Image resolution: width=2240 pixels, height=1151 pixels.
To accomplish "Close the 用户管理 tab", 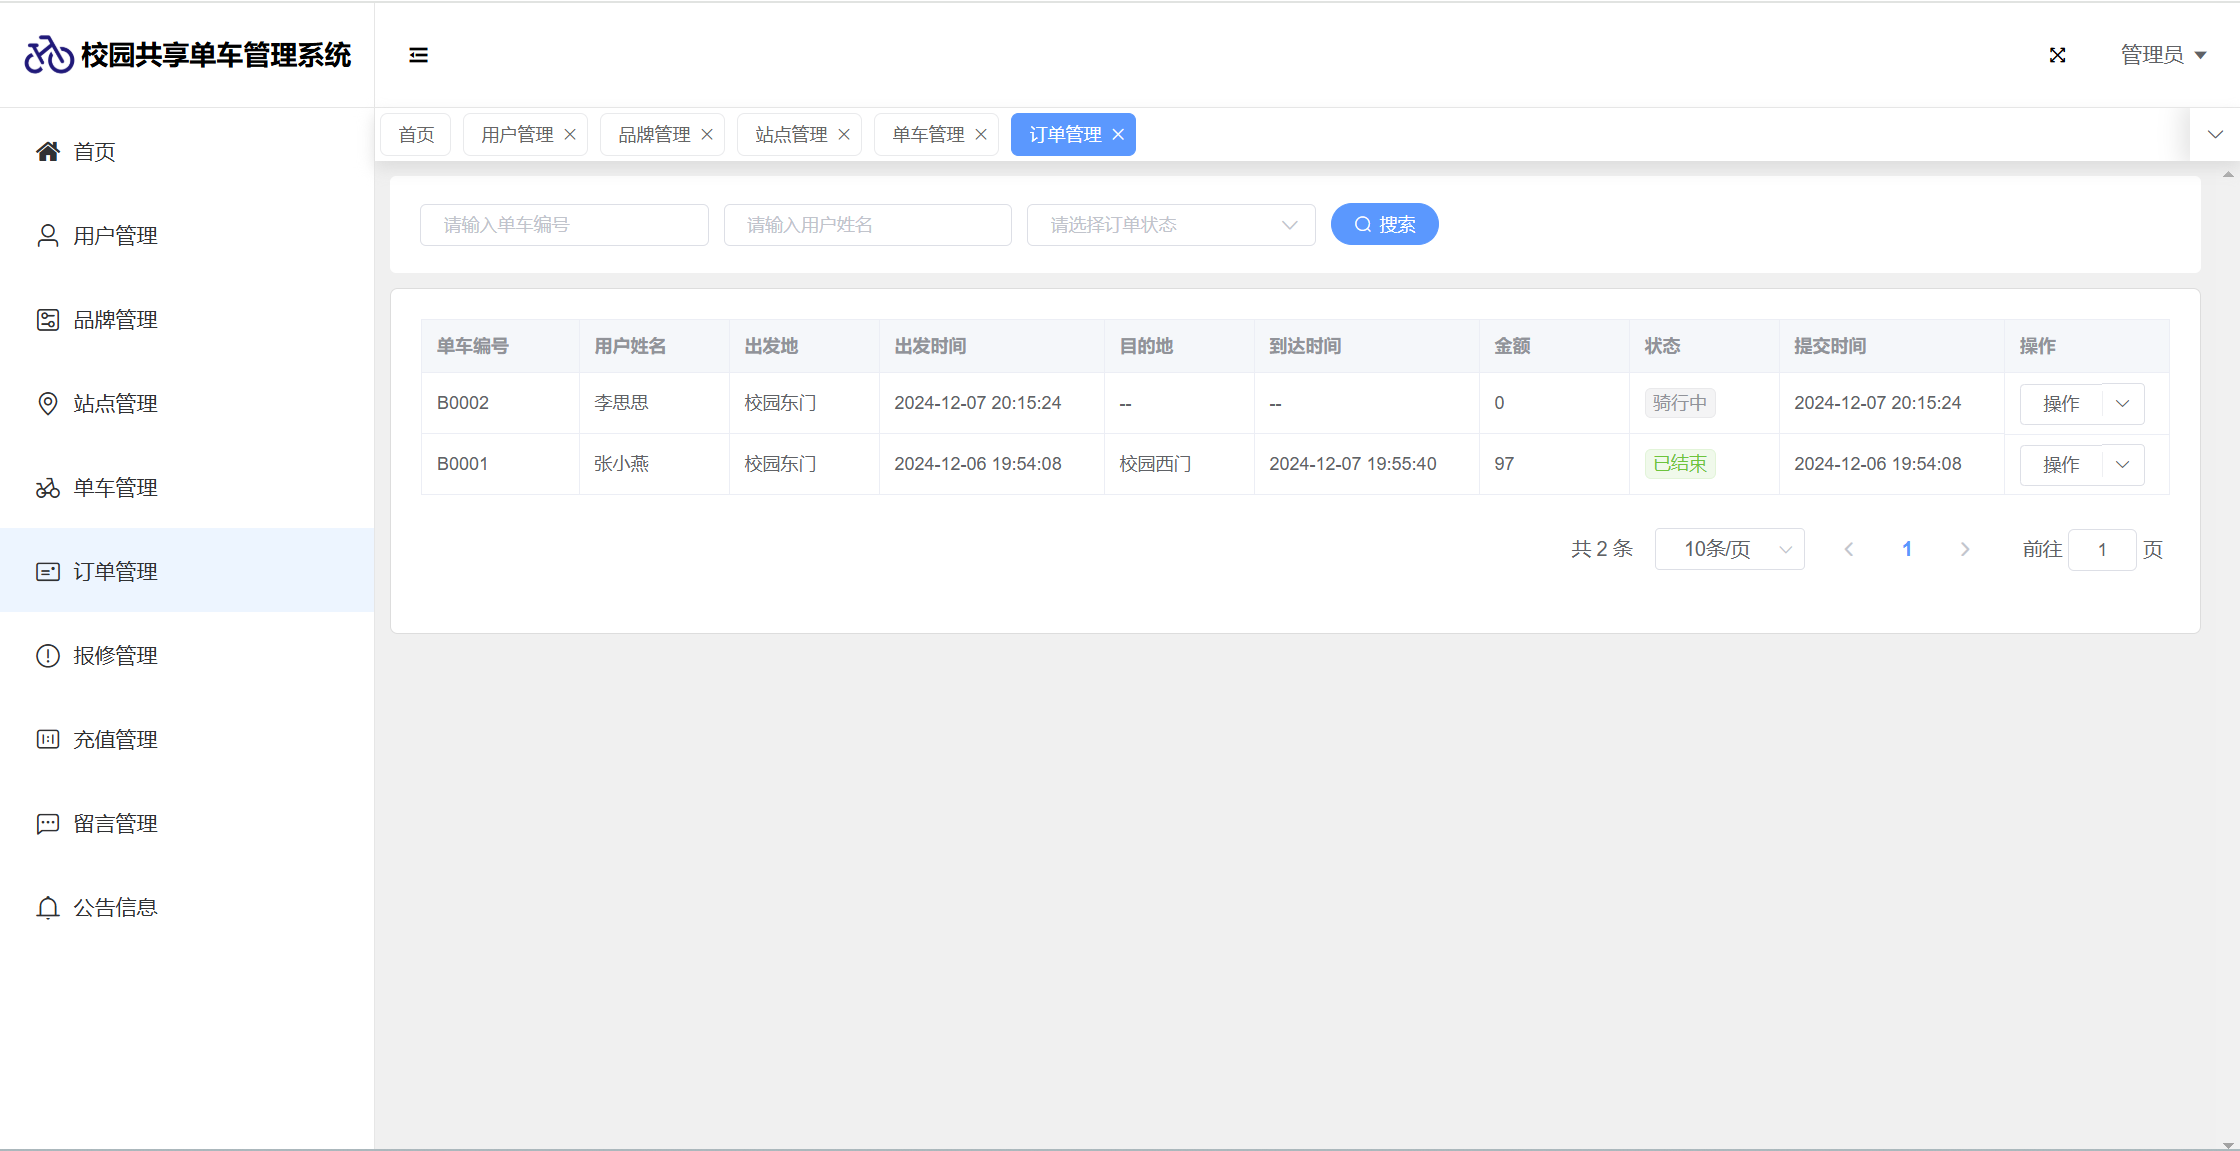I will click(x=570, y=135).
